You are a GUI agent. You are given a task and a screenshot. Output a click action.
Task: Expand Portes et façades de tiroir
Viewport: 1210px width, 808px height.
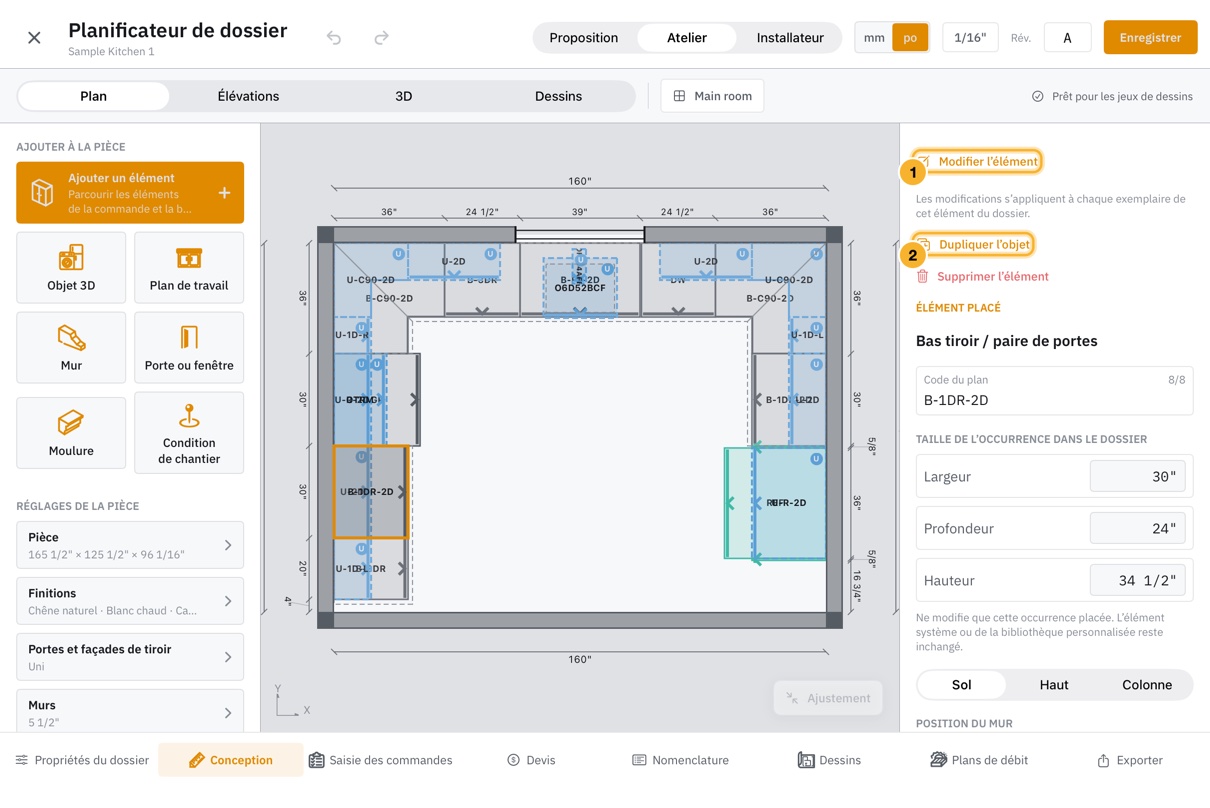tap(130, 657)
